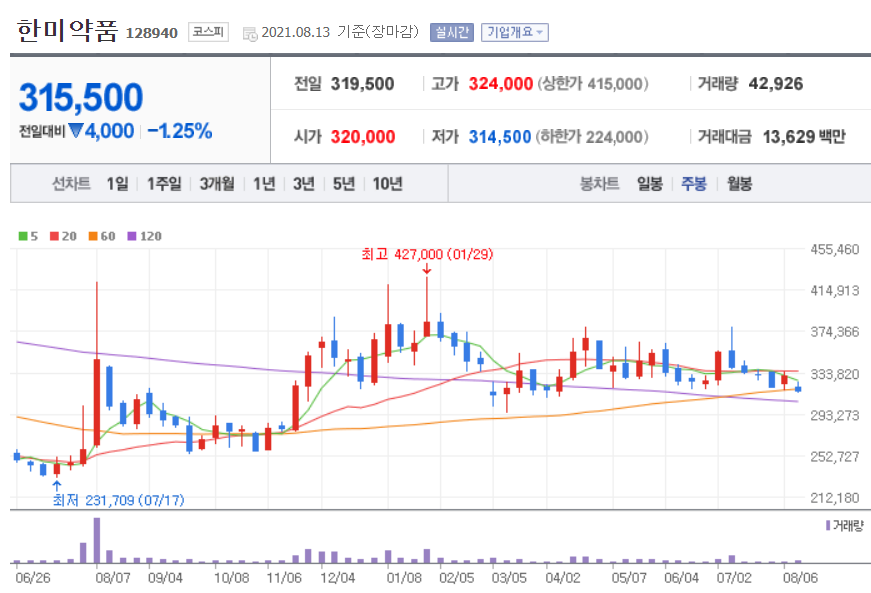Click the 상한가 415,000 text

[x=593, y=84]
